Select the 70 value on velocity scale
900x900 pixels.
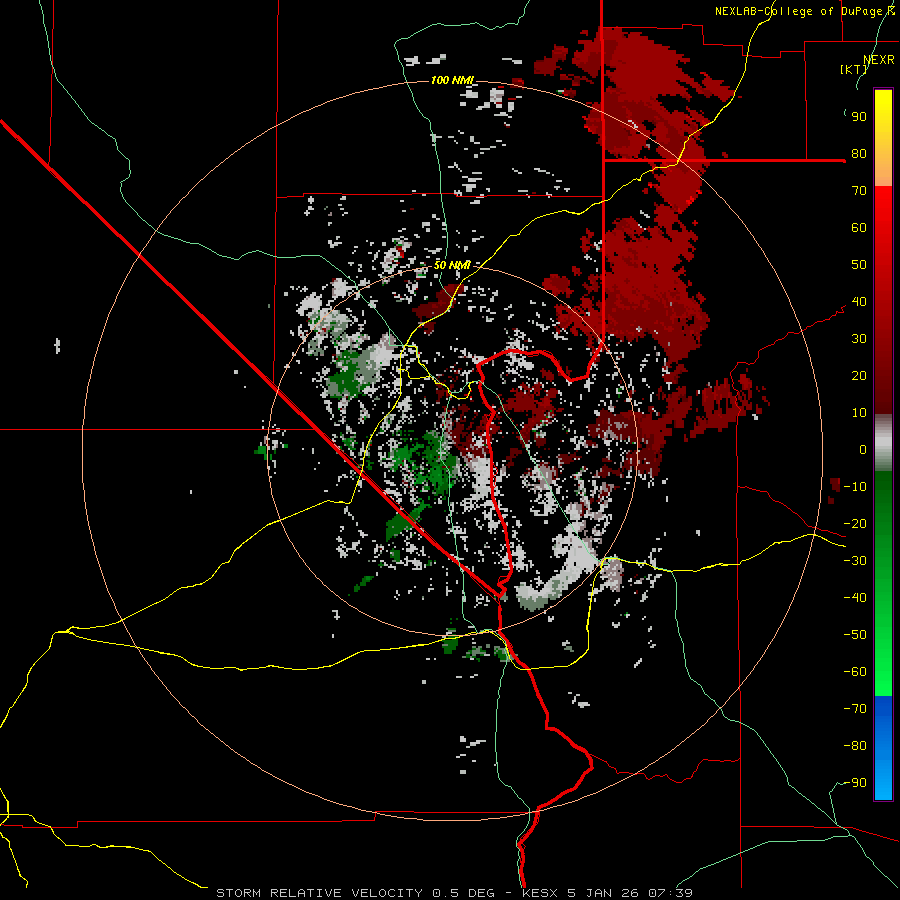click(859, 191)
